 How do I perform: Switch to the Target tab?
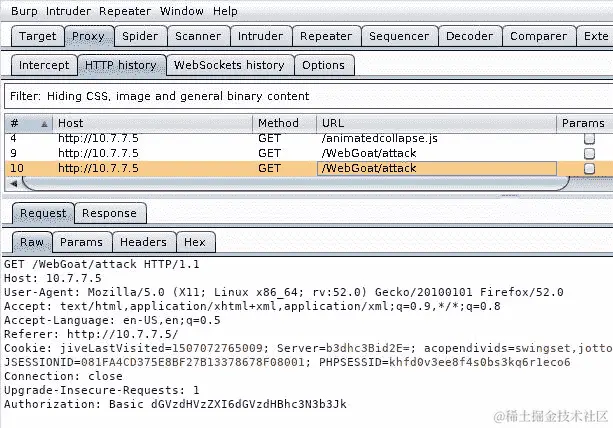[38, 36]
